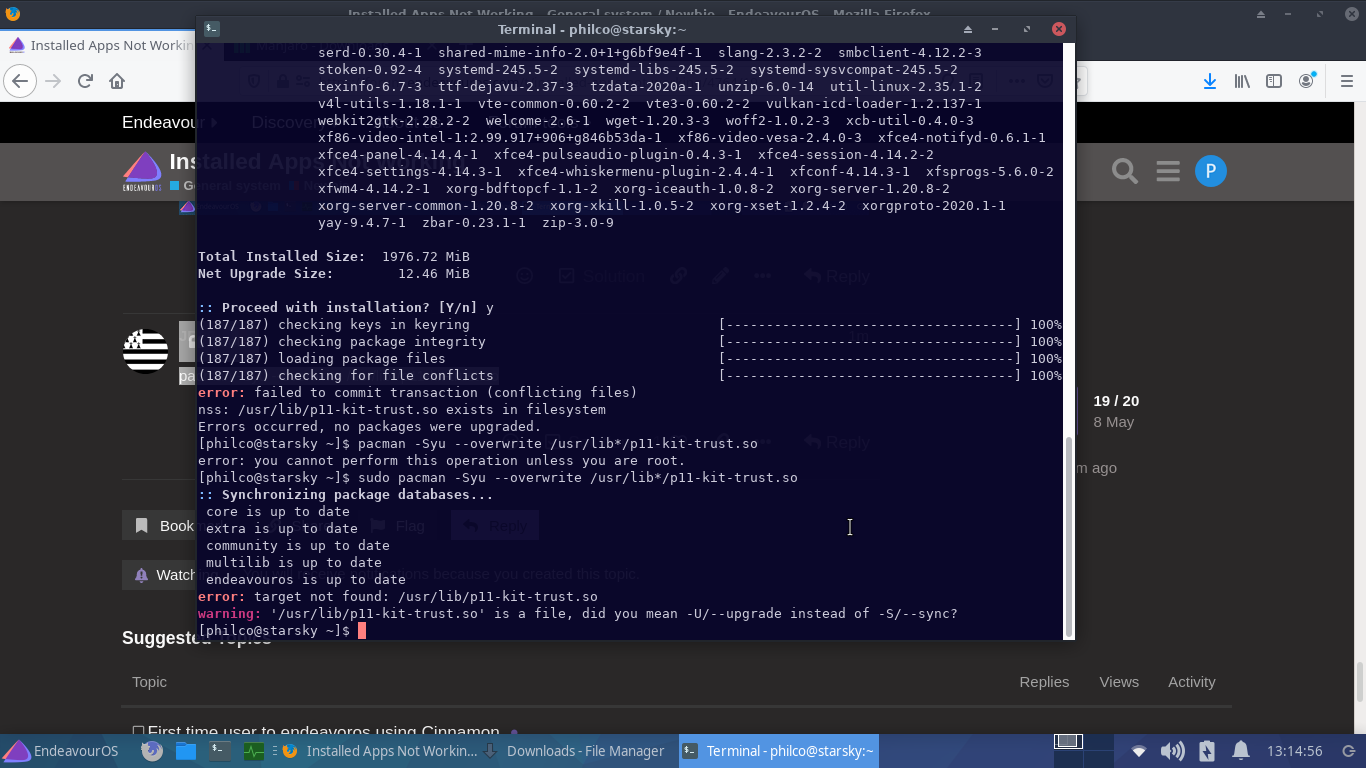Click session logout icon in tray
Screen dimensions: 1366x768
[1348, 751]
